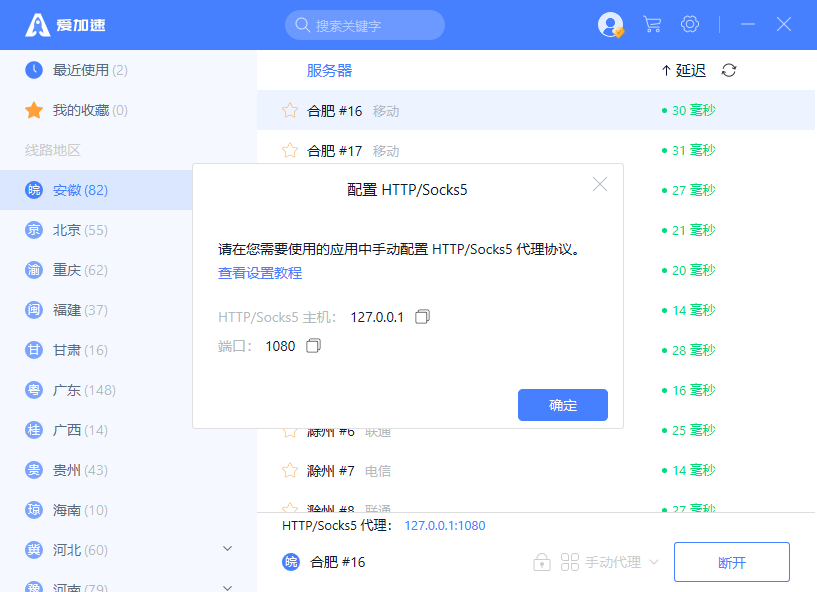Sort servers by 延迟 column
This screenshot has height=592, width=817.
[x=683, y=70]
